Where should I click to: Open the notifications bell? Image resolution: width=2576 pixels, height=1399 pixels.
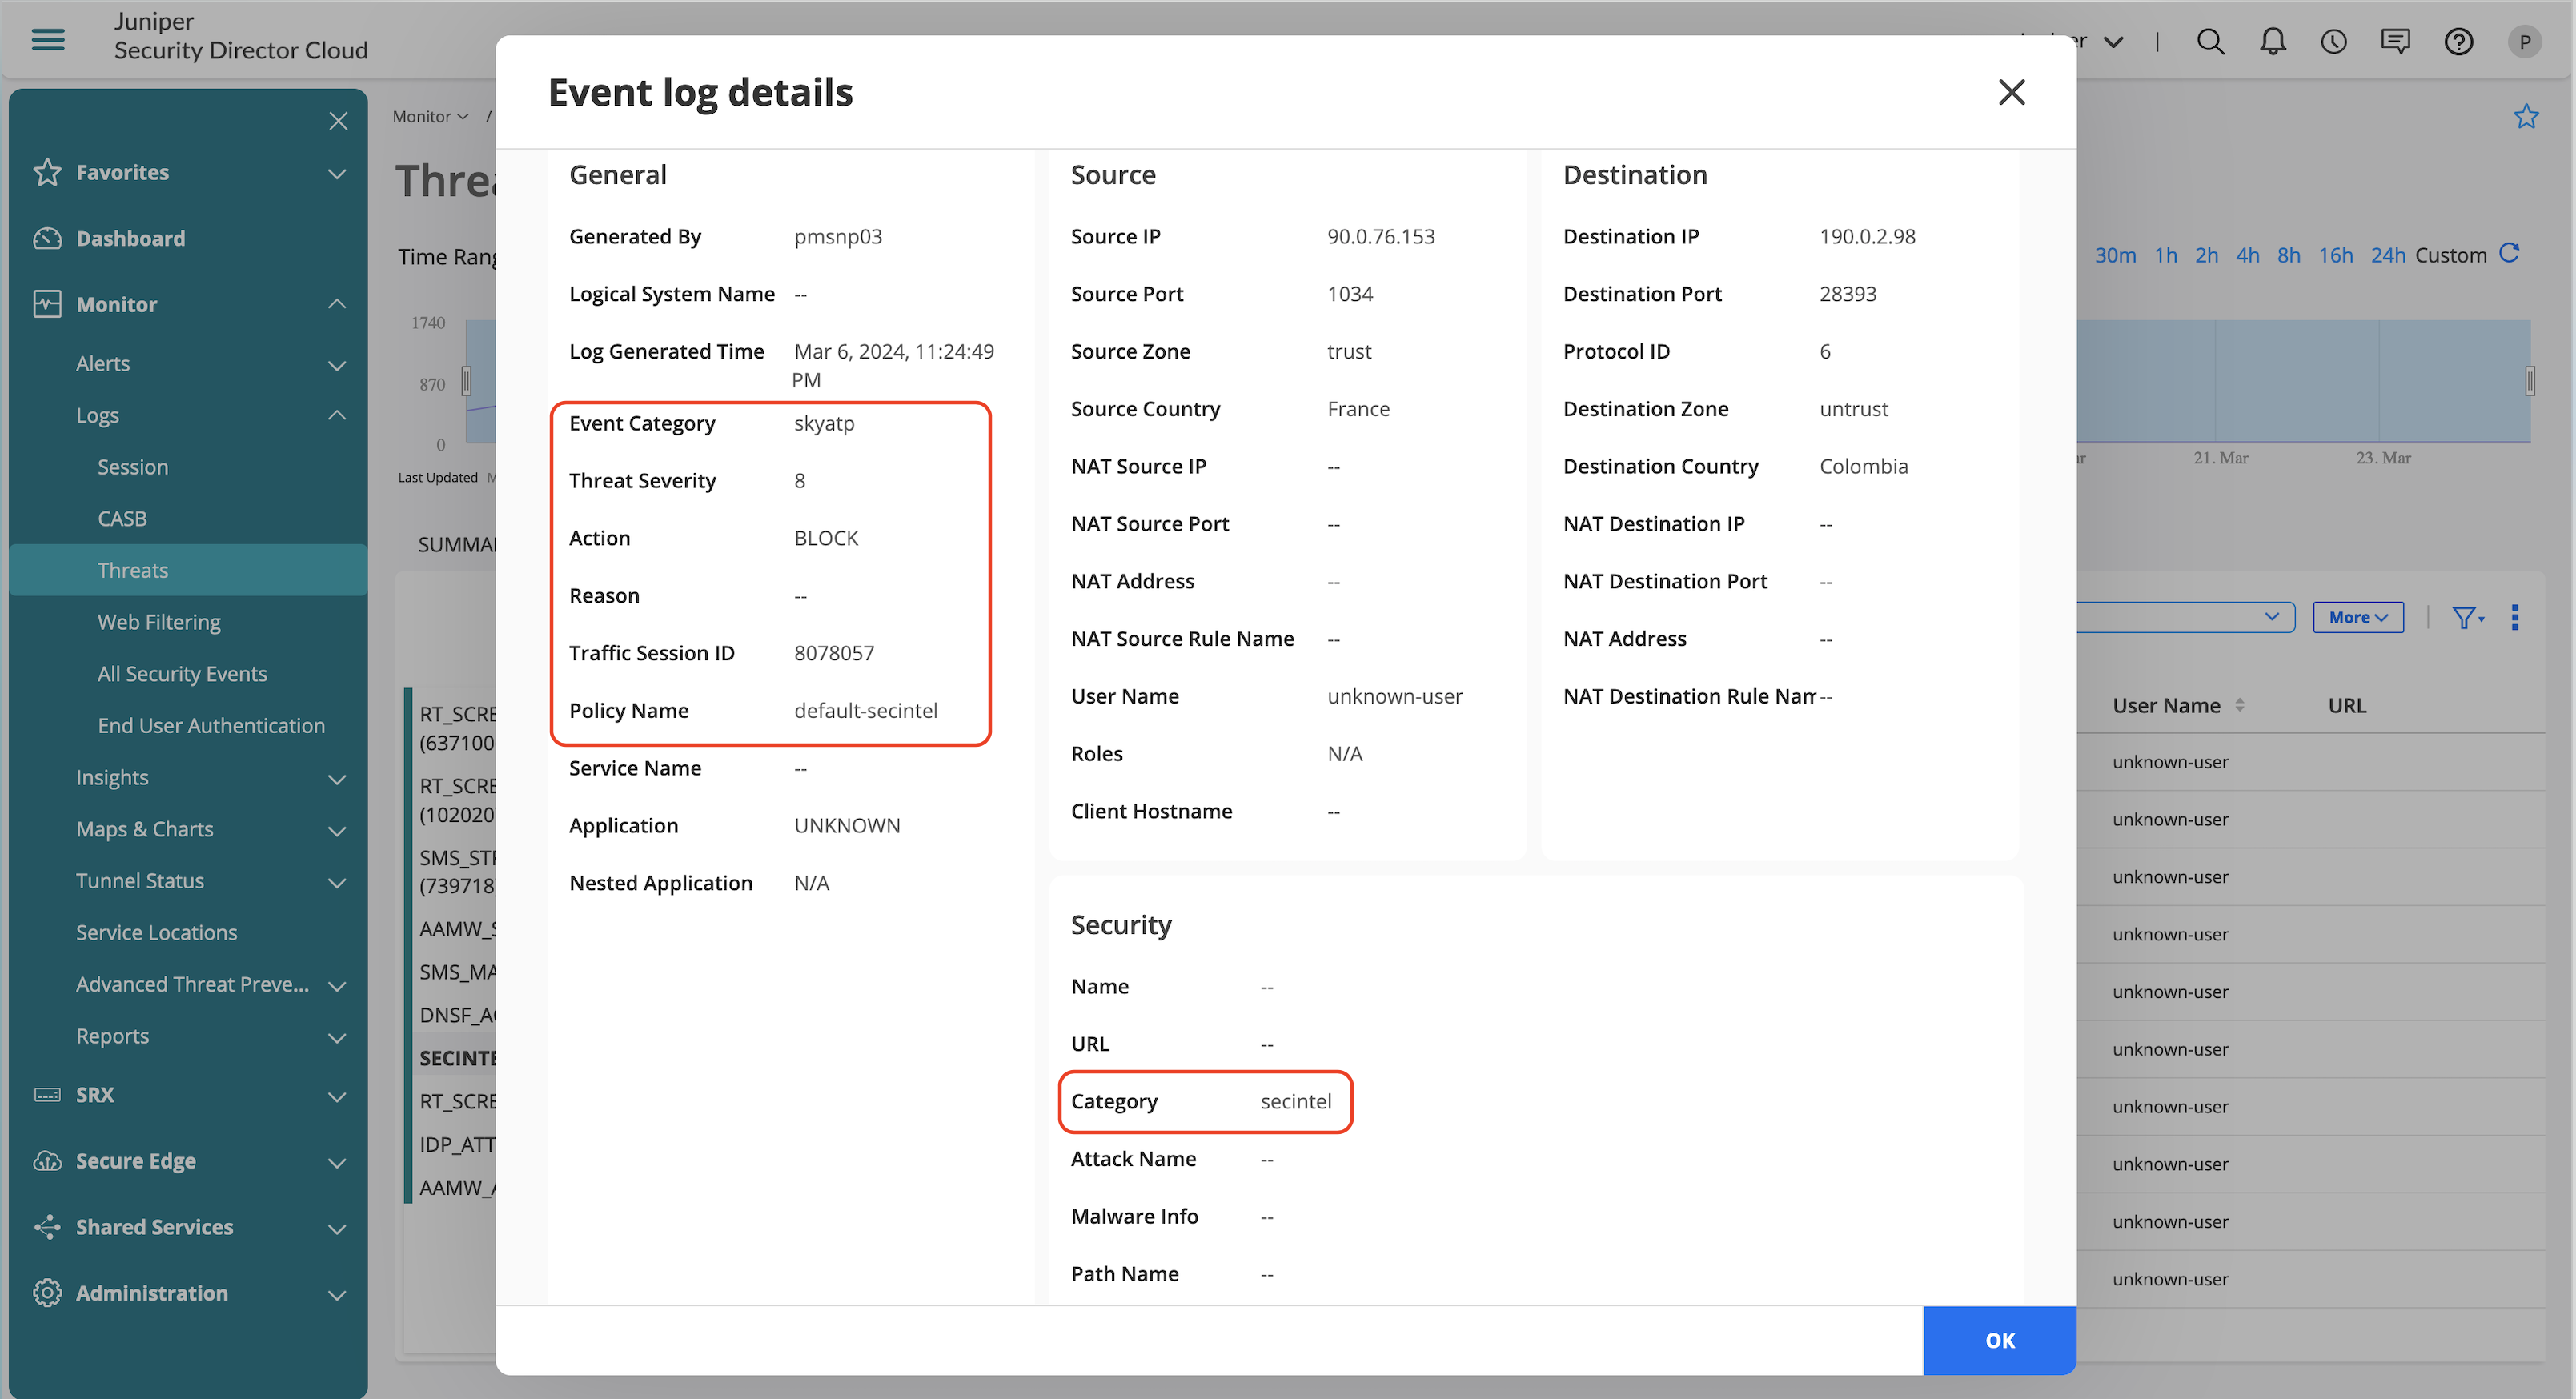click(x=2272, y=41)
